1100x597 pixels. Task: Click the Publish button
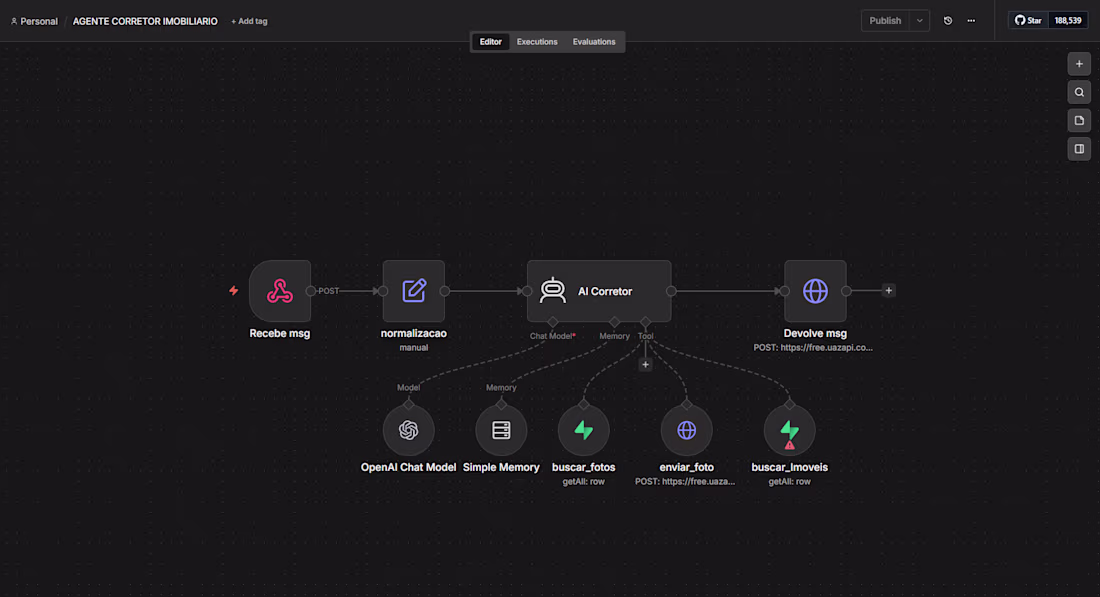click(x=885, y=21)
